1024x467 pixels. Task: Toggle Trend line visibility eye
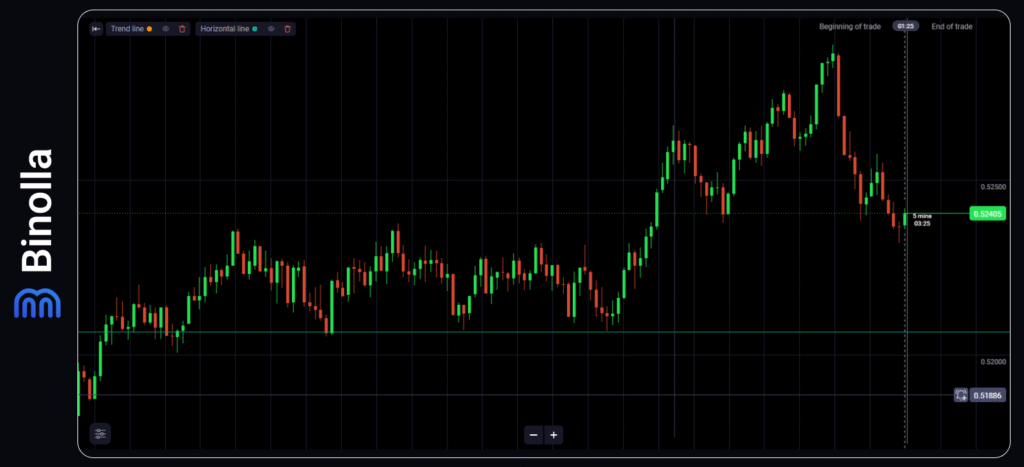pos(165,29)
